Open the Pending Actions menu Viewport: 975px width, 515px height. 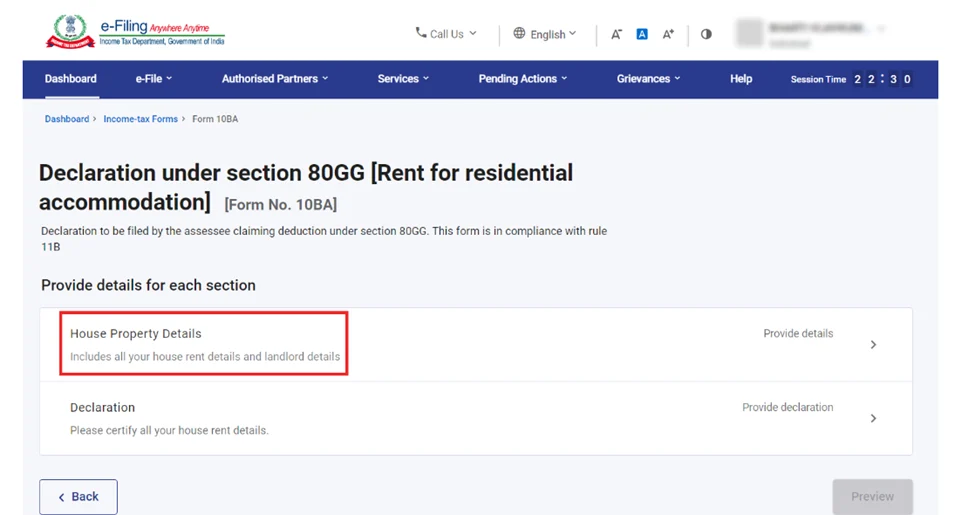click(x=522, y=79)
